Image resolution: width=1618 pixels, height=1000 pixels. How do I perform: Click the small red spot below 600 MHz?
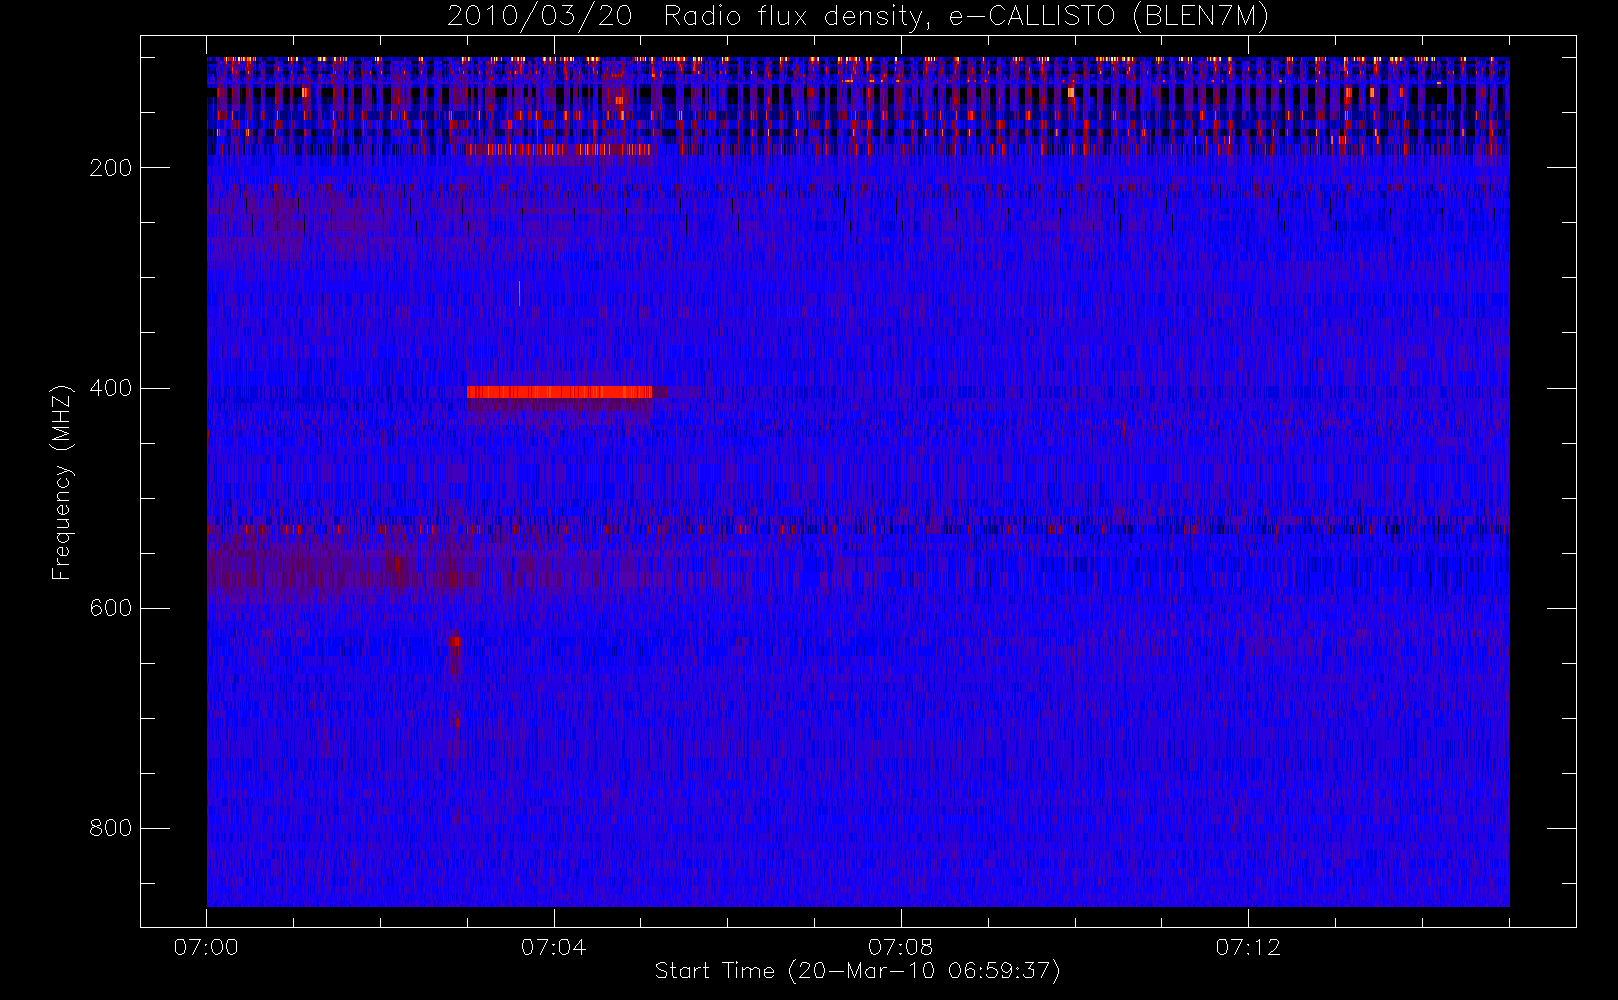455,641
